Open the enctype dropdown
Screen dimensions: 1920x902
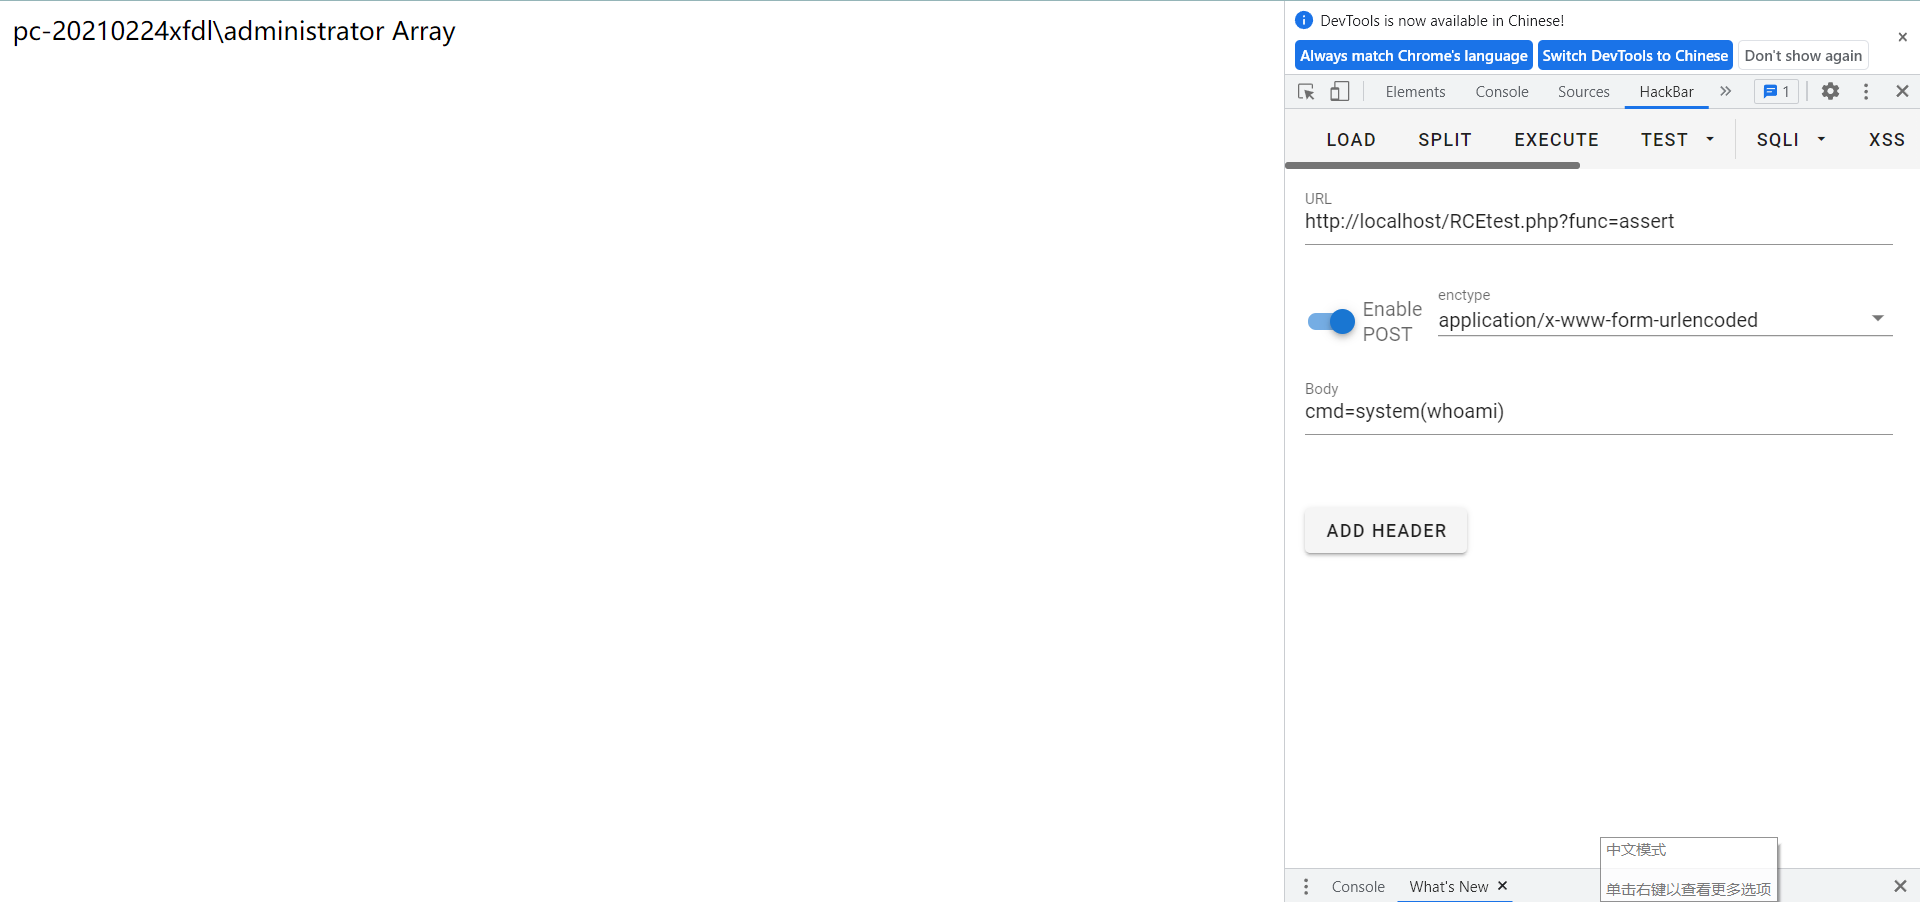[1665, 320]
